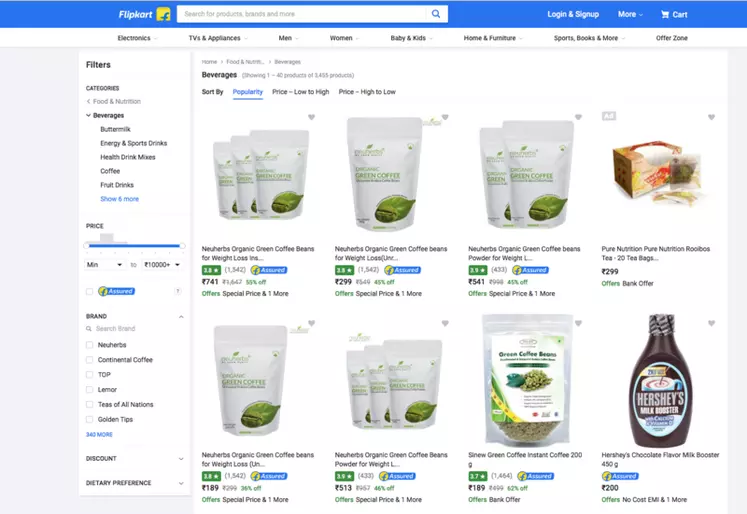Collapse the Brand filter section
Screen dimensions: 747x514
pos(181,317)
